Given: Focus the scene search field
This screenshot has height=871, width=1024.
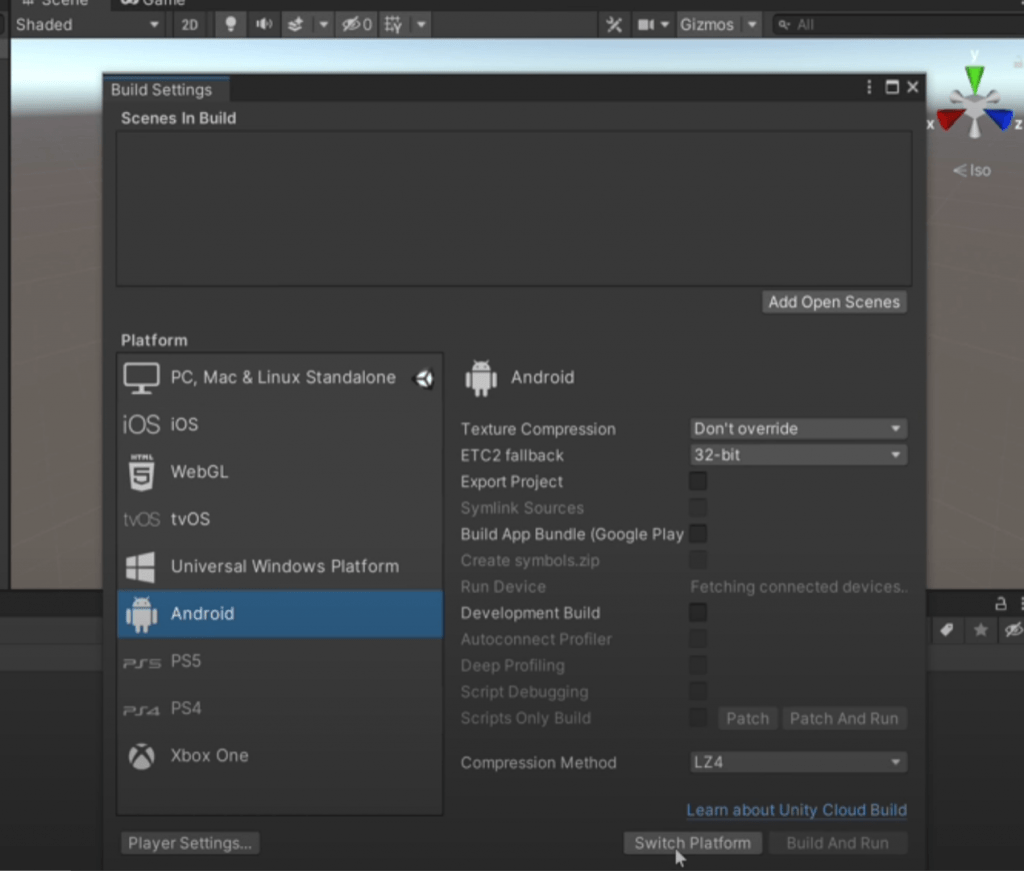Looking at the screenshot, I should pyautogui.click(x=898, y=25).
